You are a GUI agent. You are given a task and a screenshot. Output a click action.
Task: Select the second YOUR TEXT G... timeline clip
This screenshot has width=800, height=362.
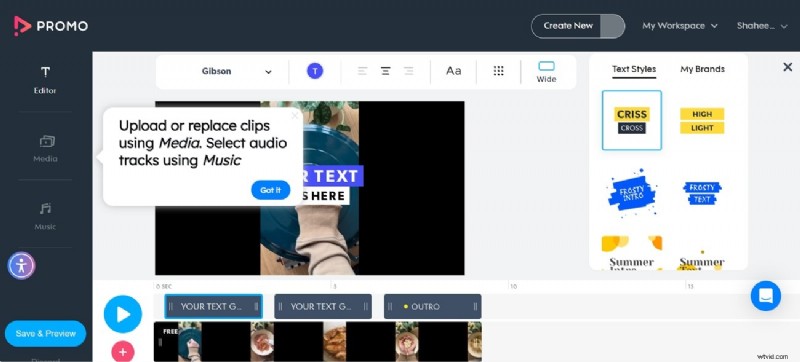323,306
